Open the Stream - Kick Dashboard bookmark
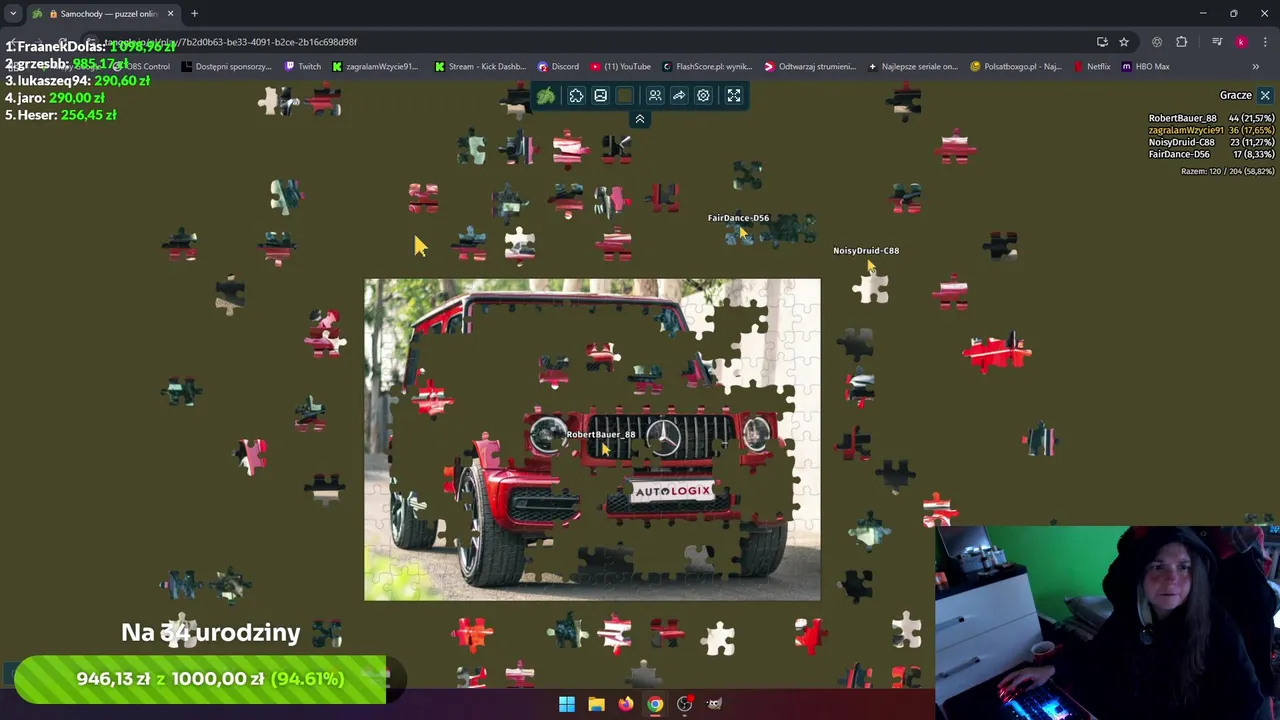1280x720 pixels. (480, 67)
